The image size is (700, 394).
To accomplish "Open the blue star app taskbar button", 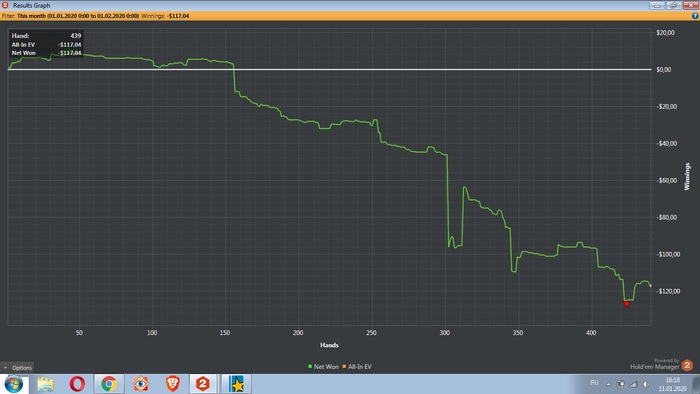I will pos(237,384).
